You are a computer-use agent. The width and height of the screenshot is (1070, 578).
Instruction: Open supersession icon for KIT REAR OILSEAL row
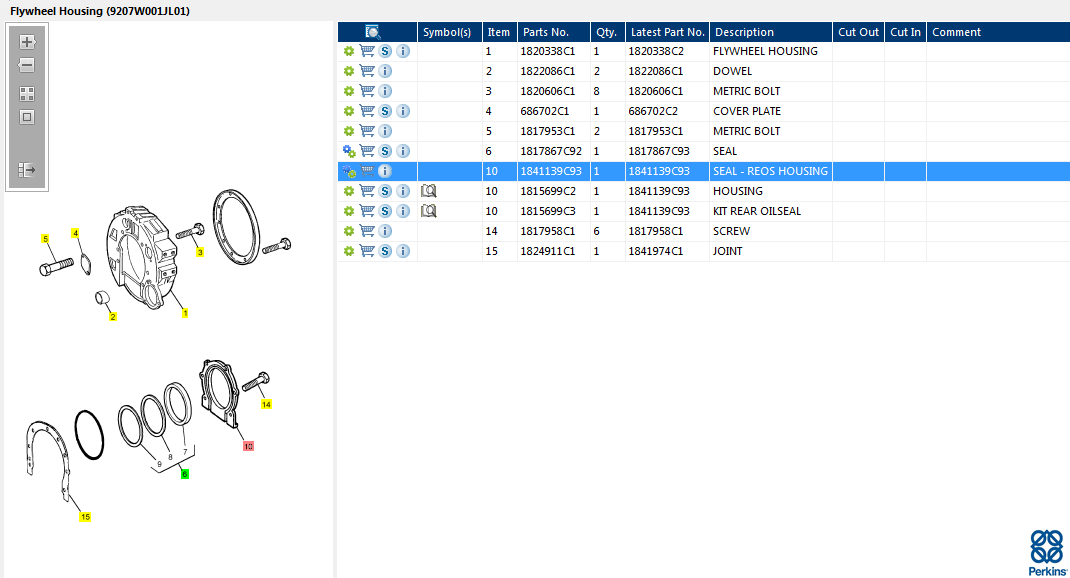pyautogui.click(x=386, y=211)
